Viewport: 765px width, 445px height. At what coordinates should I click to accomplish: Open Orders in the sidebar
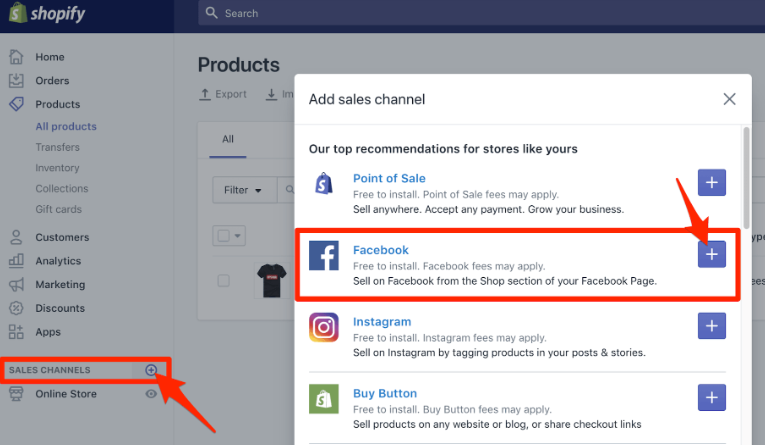tap(52, 81)
